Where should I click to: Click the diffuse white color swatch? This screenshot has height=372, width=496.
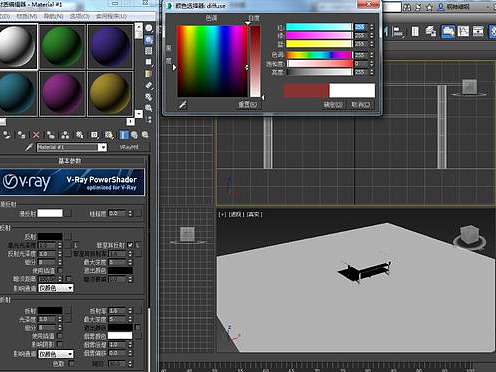(x=50, y=213)
